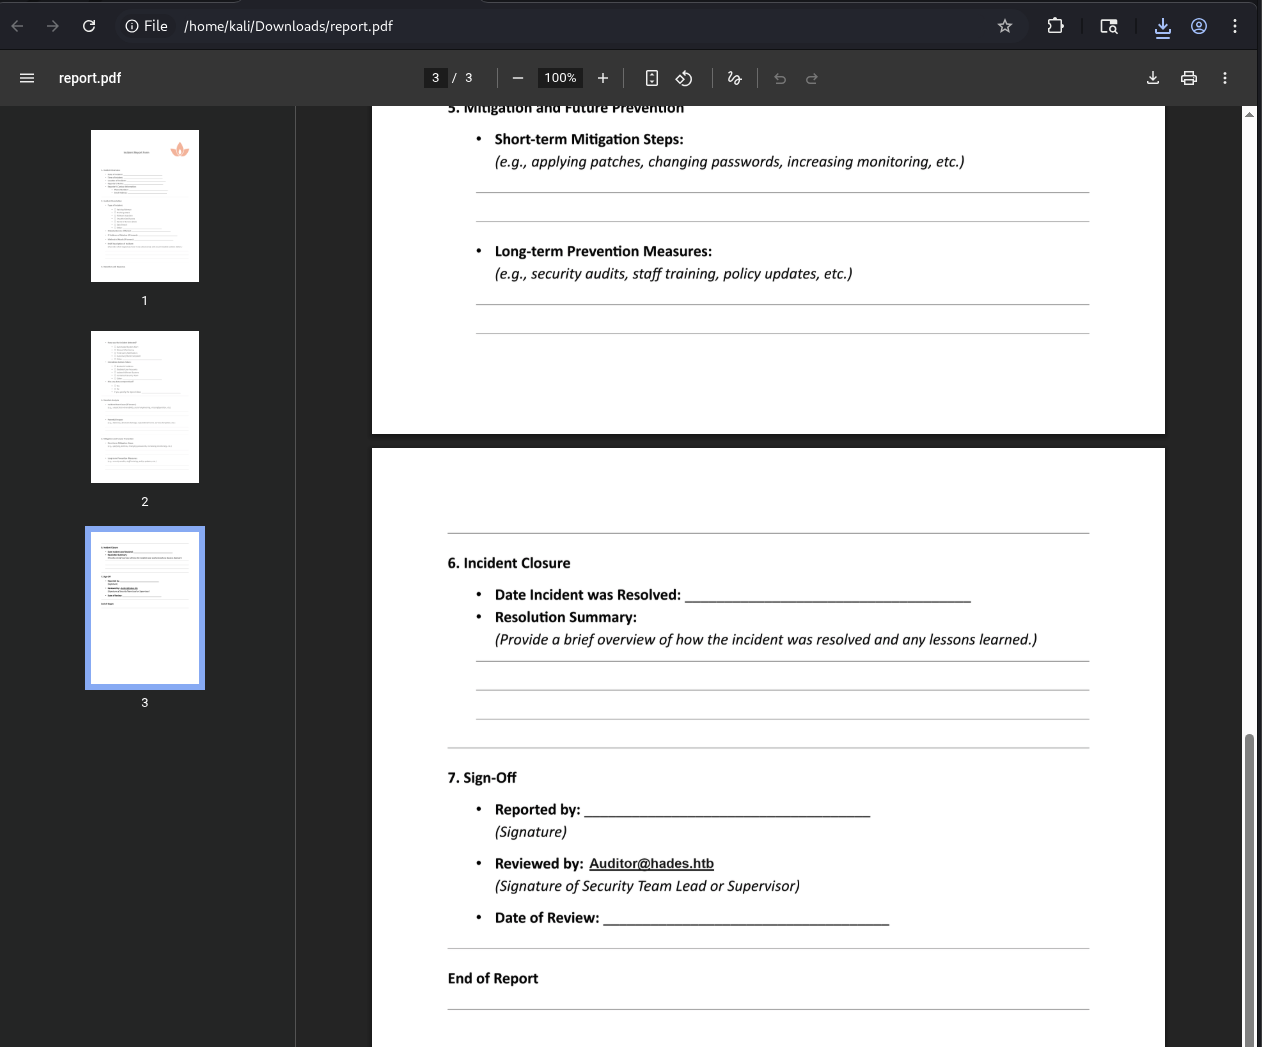The width and height of the screenshot is (1262, 1047).
Task: Select page 2 thumbnail
Action: 144,406
